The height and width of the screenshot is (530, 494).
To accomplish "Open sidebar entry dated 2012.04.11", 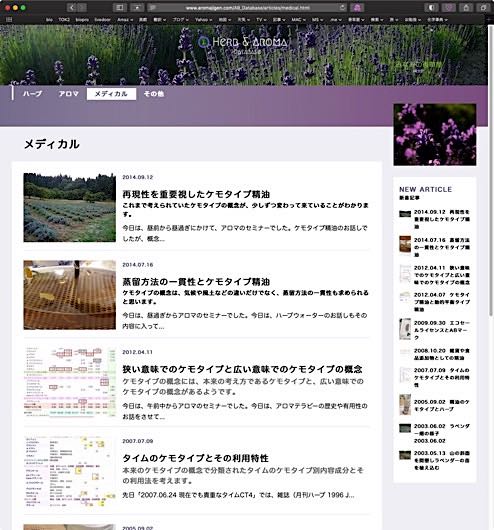I will [435, 275].
